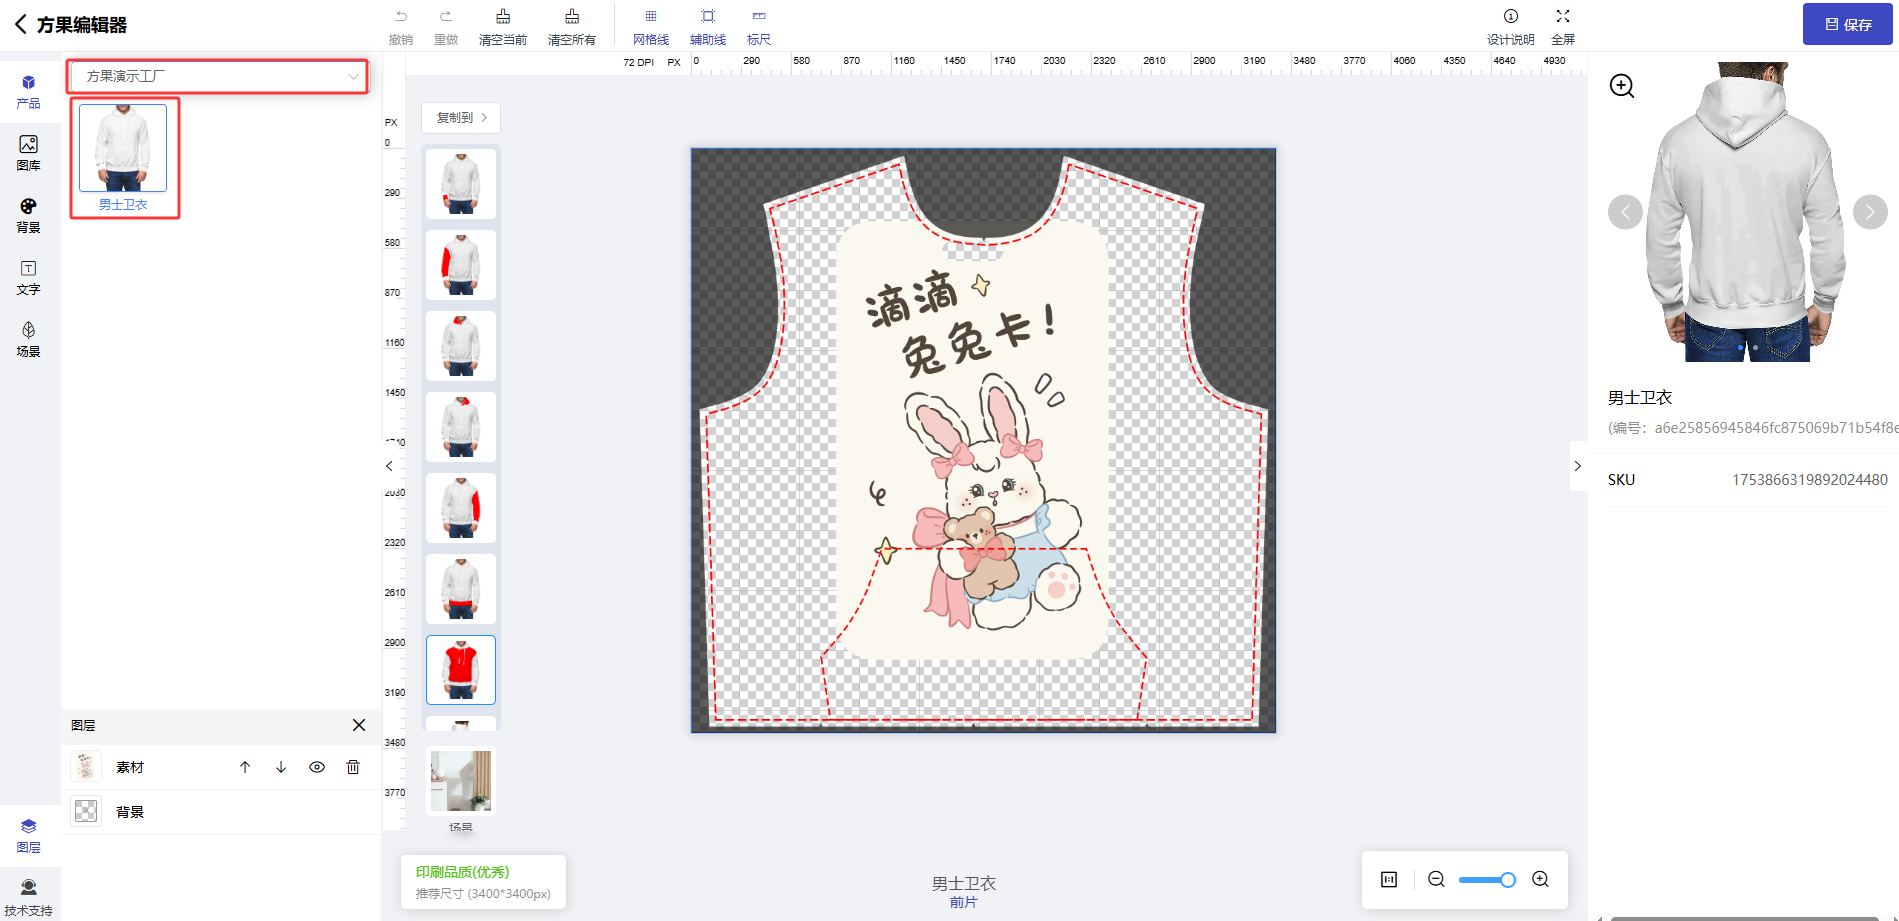
Task: Delete the 素材 layer
Action: (353, 767)
